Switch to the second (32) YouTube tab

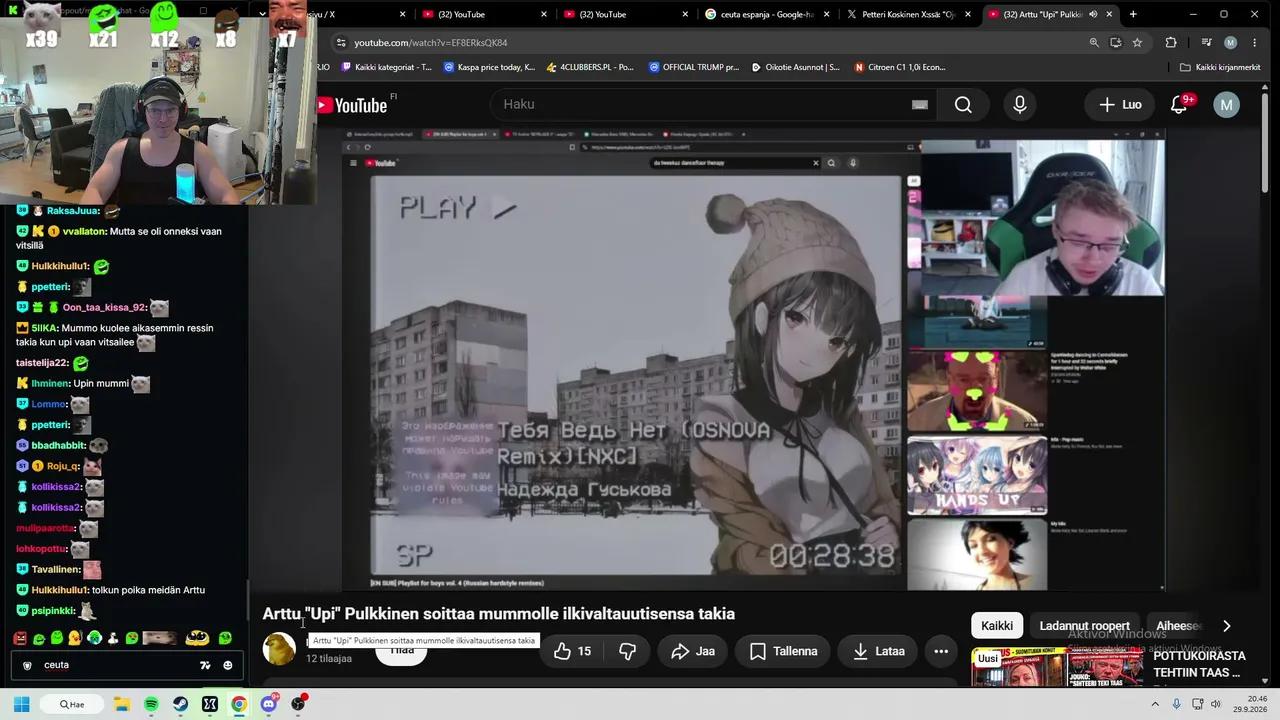coord(627,14)
